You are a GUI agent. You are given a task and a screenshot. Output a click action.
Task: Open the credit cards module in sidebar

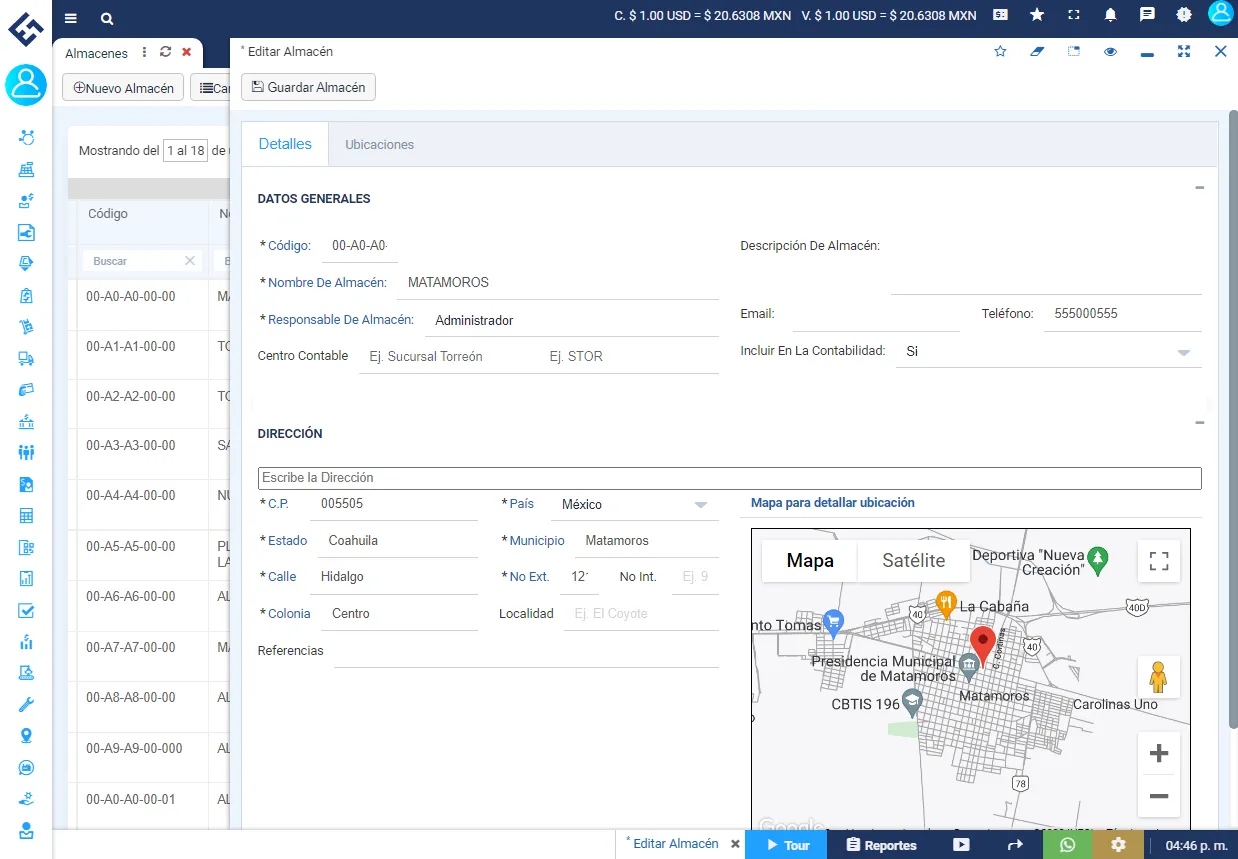pyautogui.click(x=26, y=389)
